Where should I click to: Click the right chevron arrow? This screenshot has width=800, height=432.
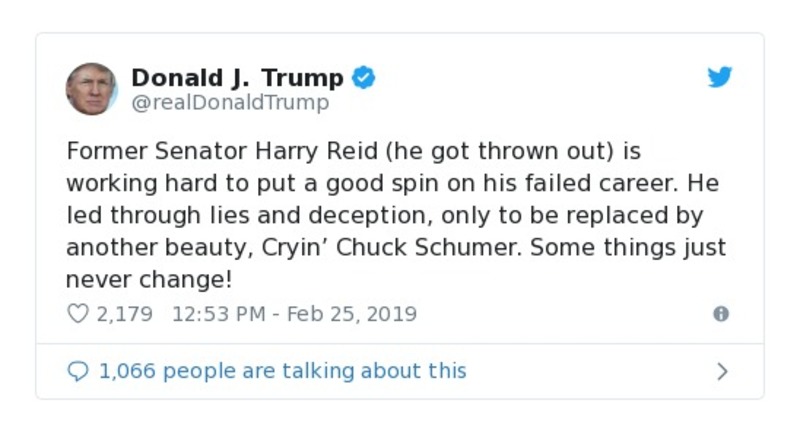(722, 372)
